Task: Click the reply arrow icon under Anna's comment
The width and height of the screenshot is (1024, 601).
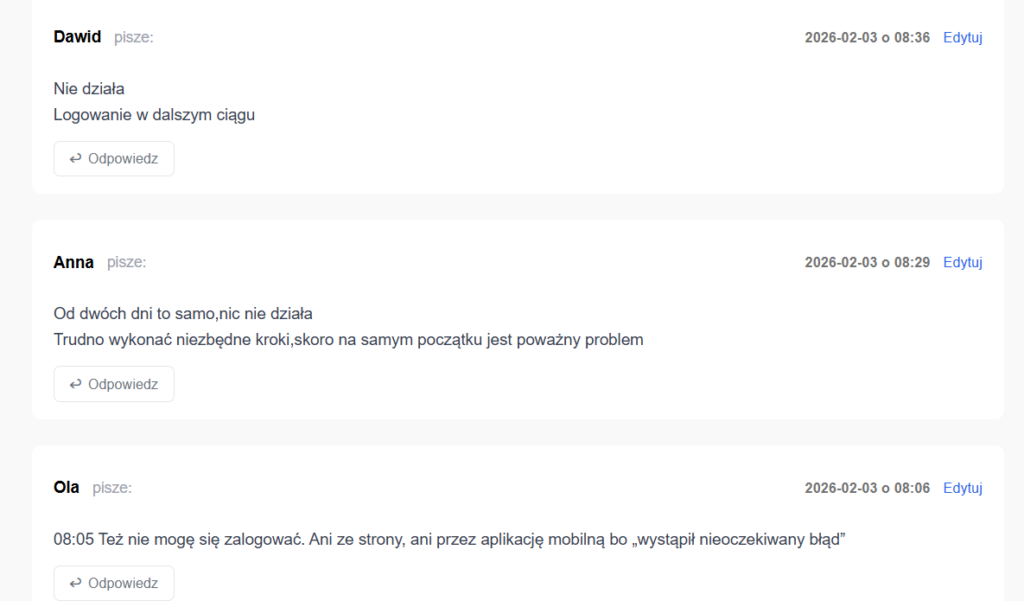Action: (x=75, y=384)
